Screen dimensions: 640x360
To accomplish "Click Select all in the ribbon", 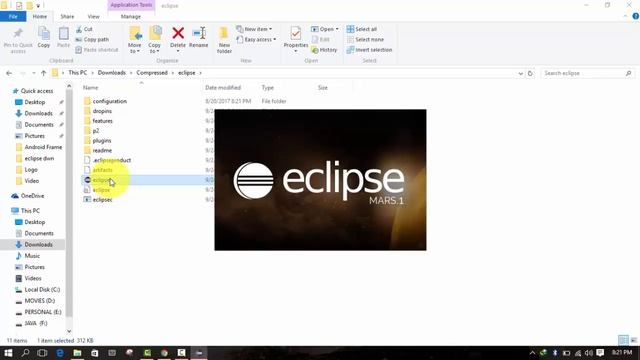I will pos(362,29).
